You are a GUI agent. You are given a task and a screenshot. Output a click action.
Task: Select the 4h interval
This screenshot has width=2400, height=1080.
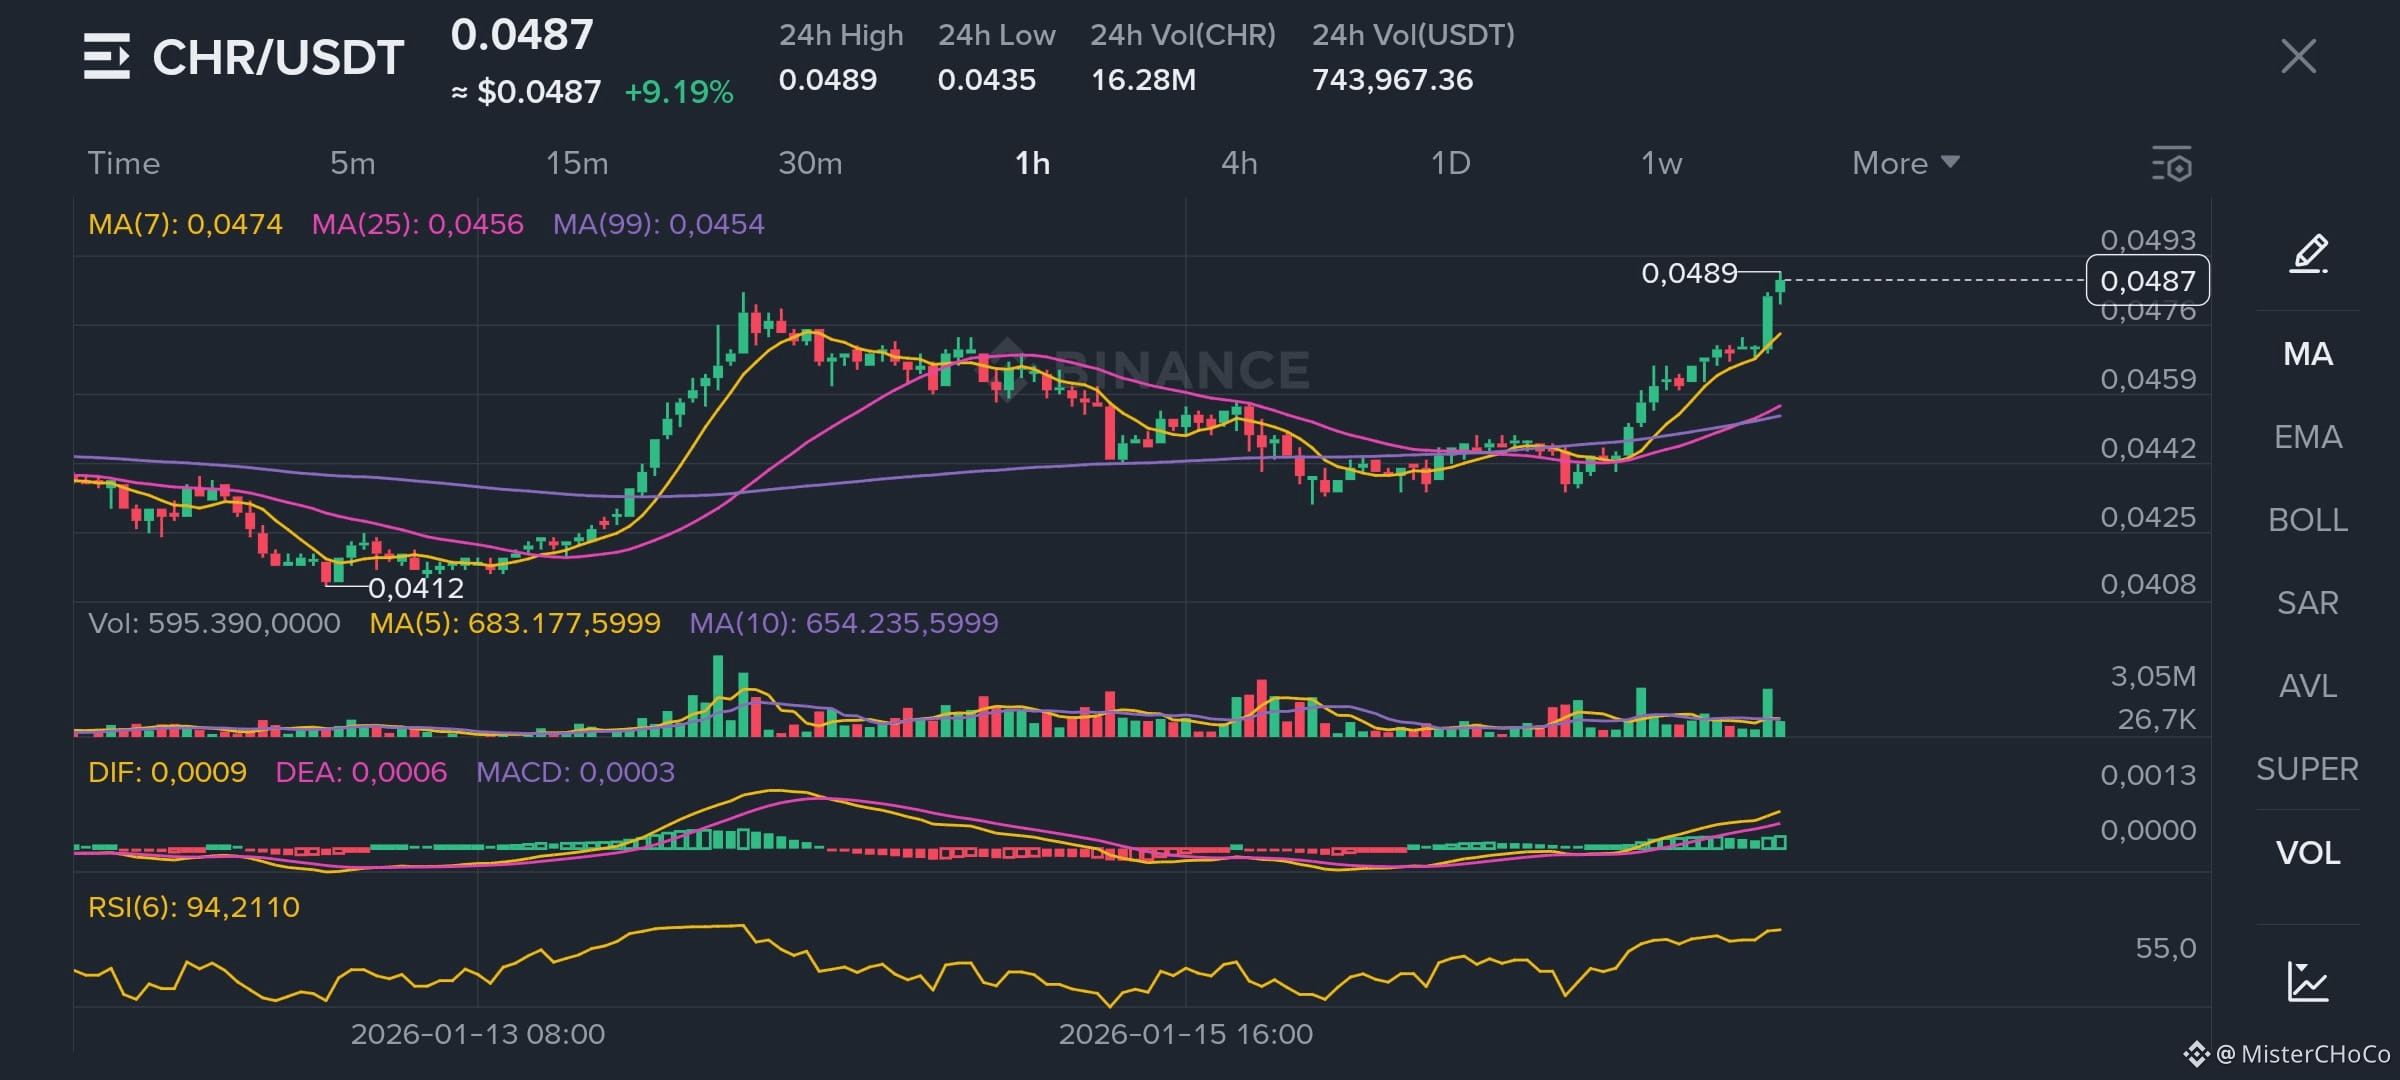pos(1239,163)
